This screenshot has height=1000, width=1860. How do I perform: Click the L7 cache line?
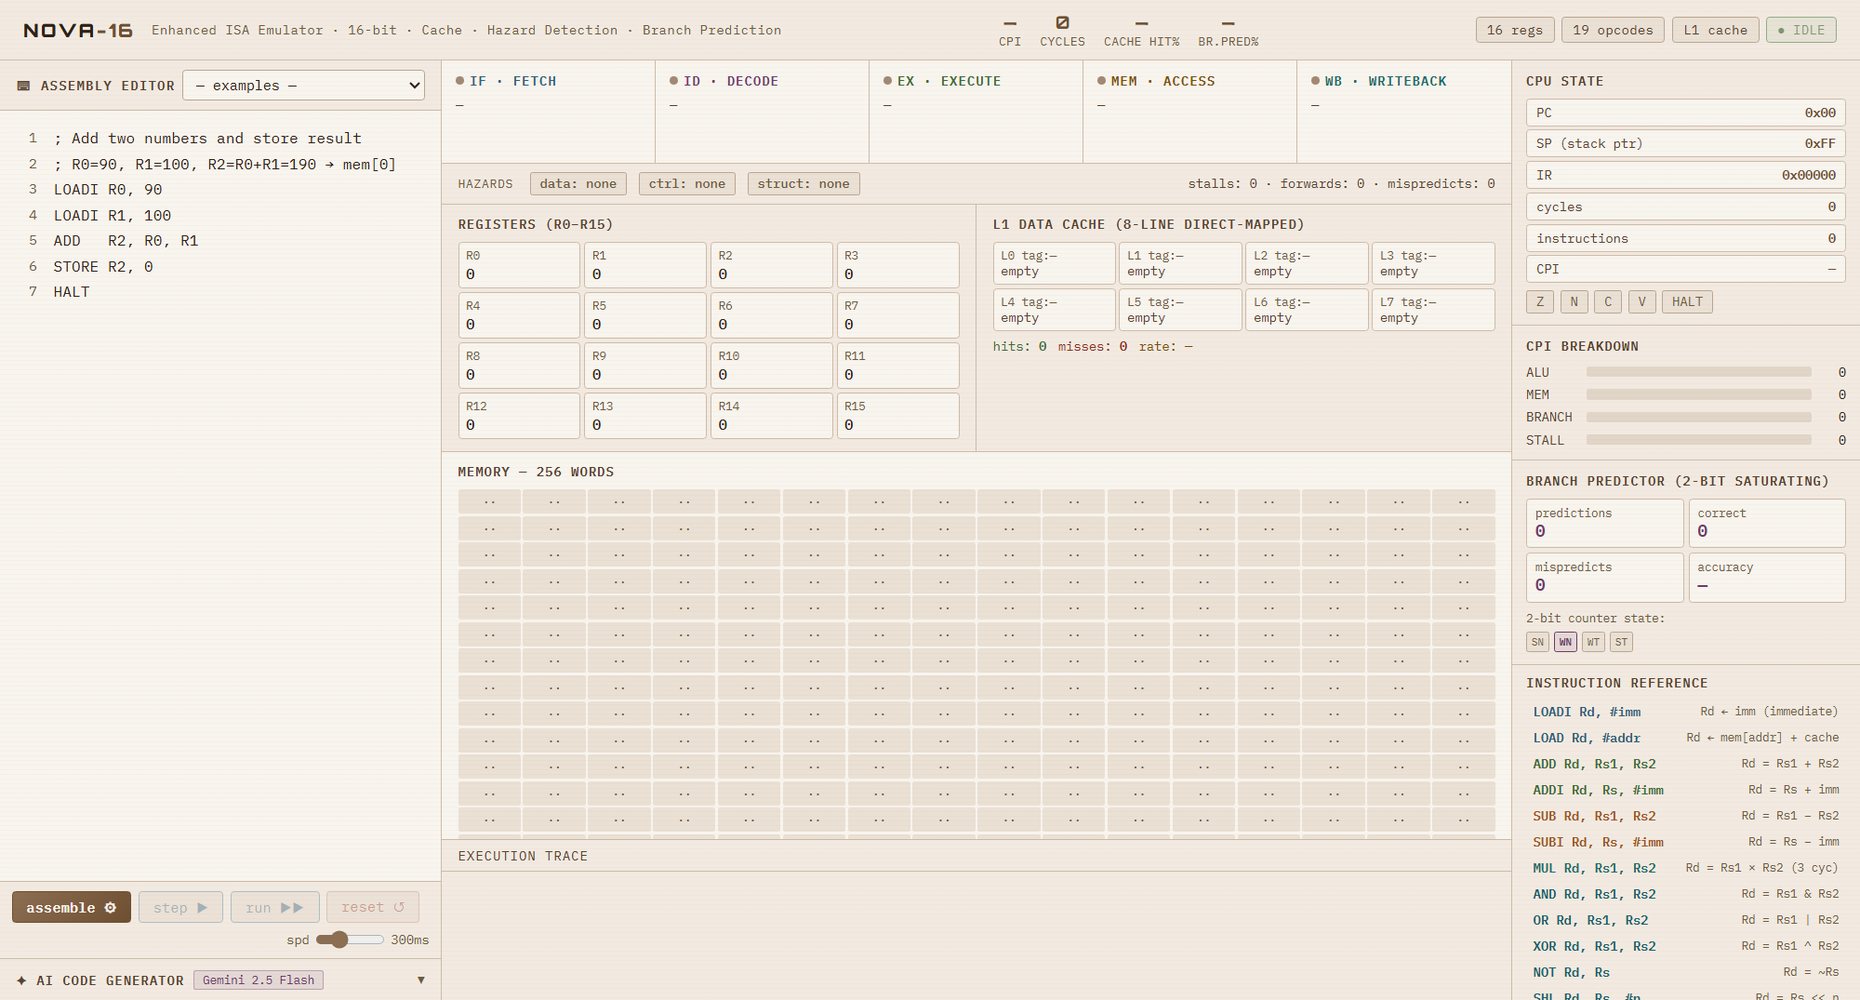point(1433,309)
